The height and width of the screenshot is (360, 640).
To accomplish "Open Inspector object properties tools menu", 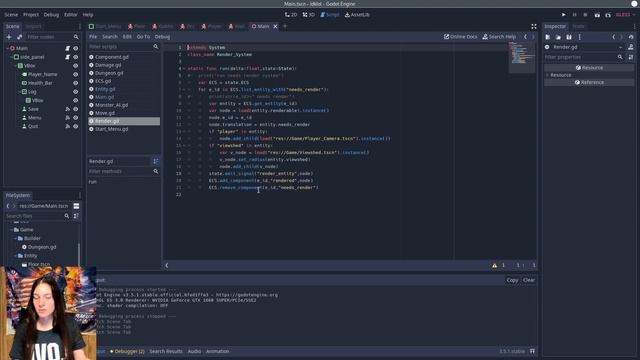I will tap(631, 57).
